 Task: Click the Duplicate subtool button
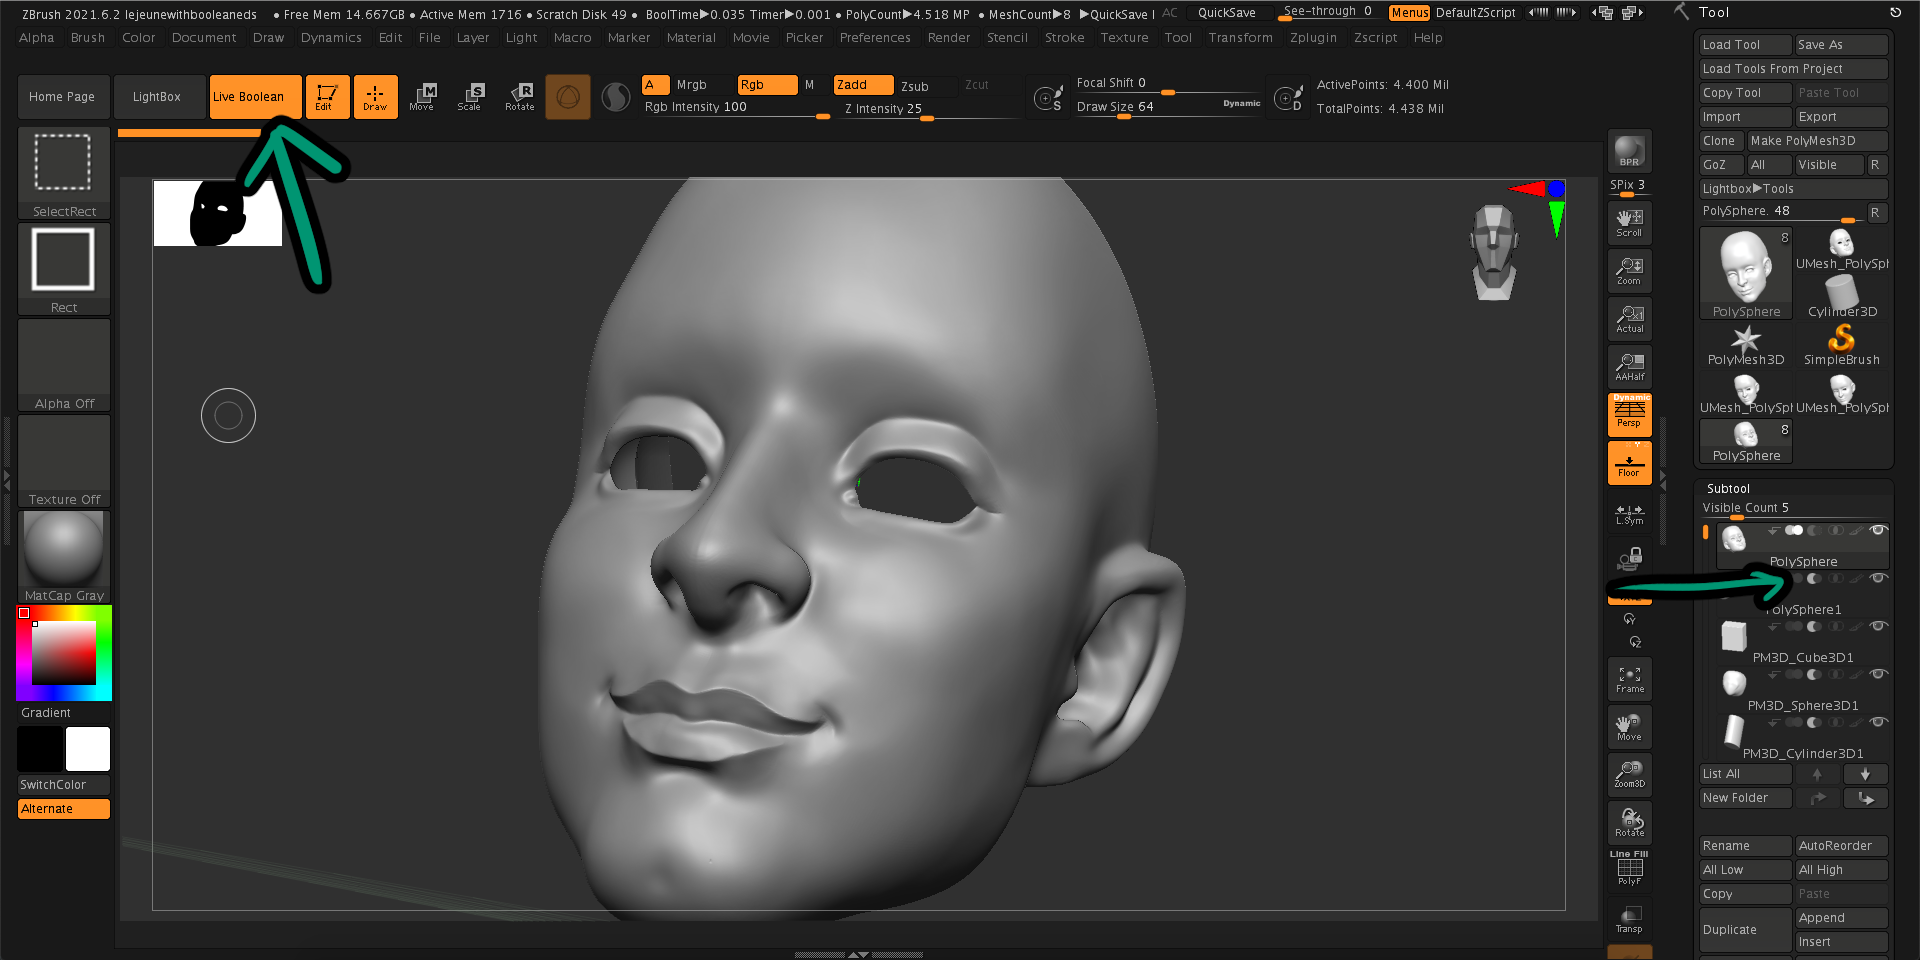[1745, 930]
